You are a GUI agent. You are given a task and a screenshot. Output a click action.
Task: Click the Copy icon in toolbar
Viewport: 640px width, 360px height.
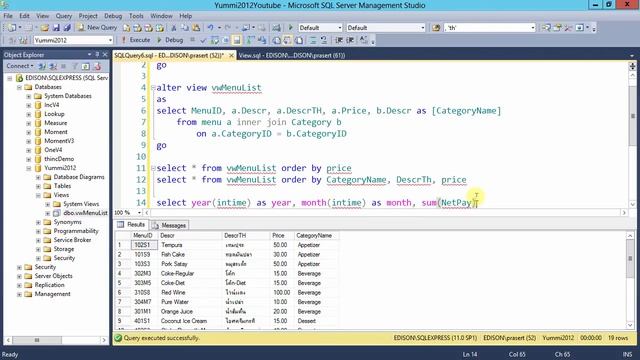pos(185,28)
